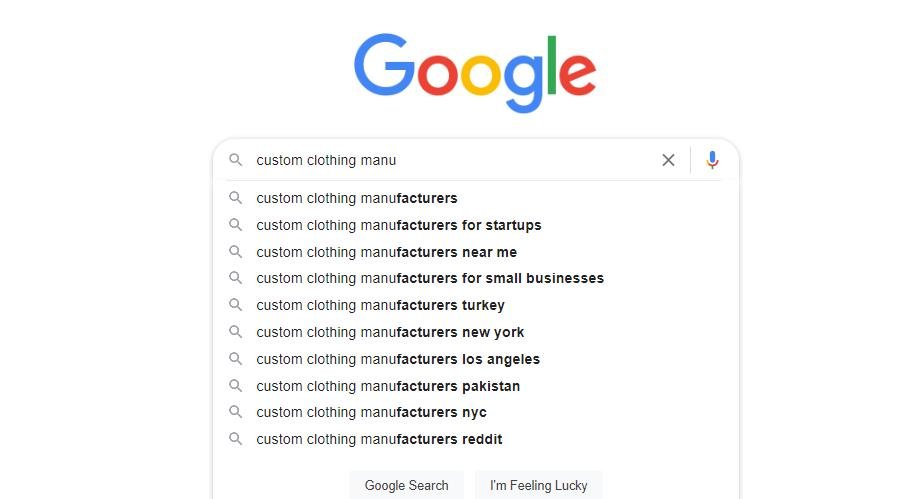Viewport: 915px width, 499px height.
Task: Click the Google logo
Action: pos(475,72)
